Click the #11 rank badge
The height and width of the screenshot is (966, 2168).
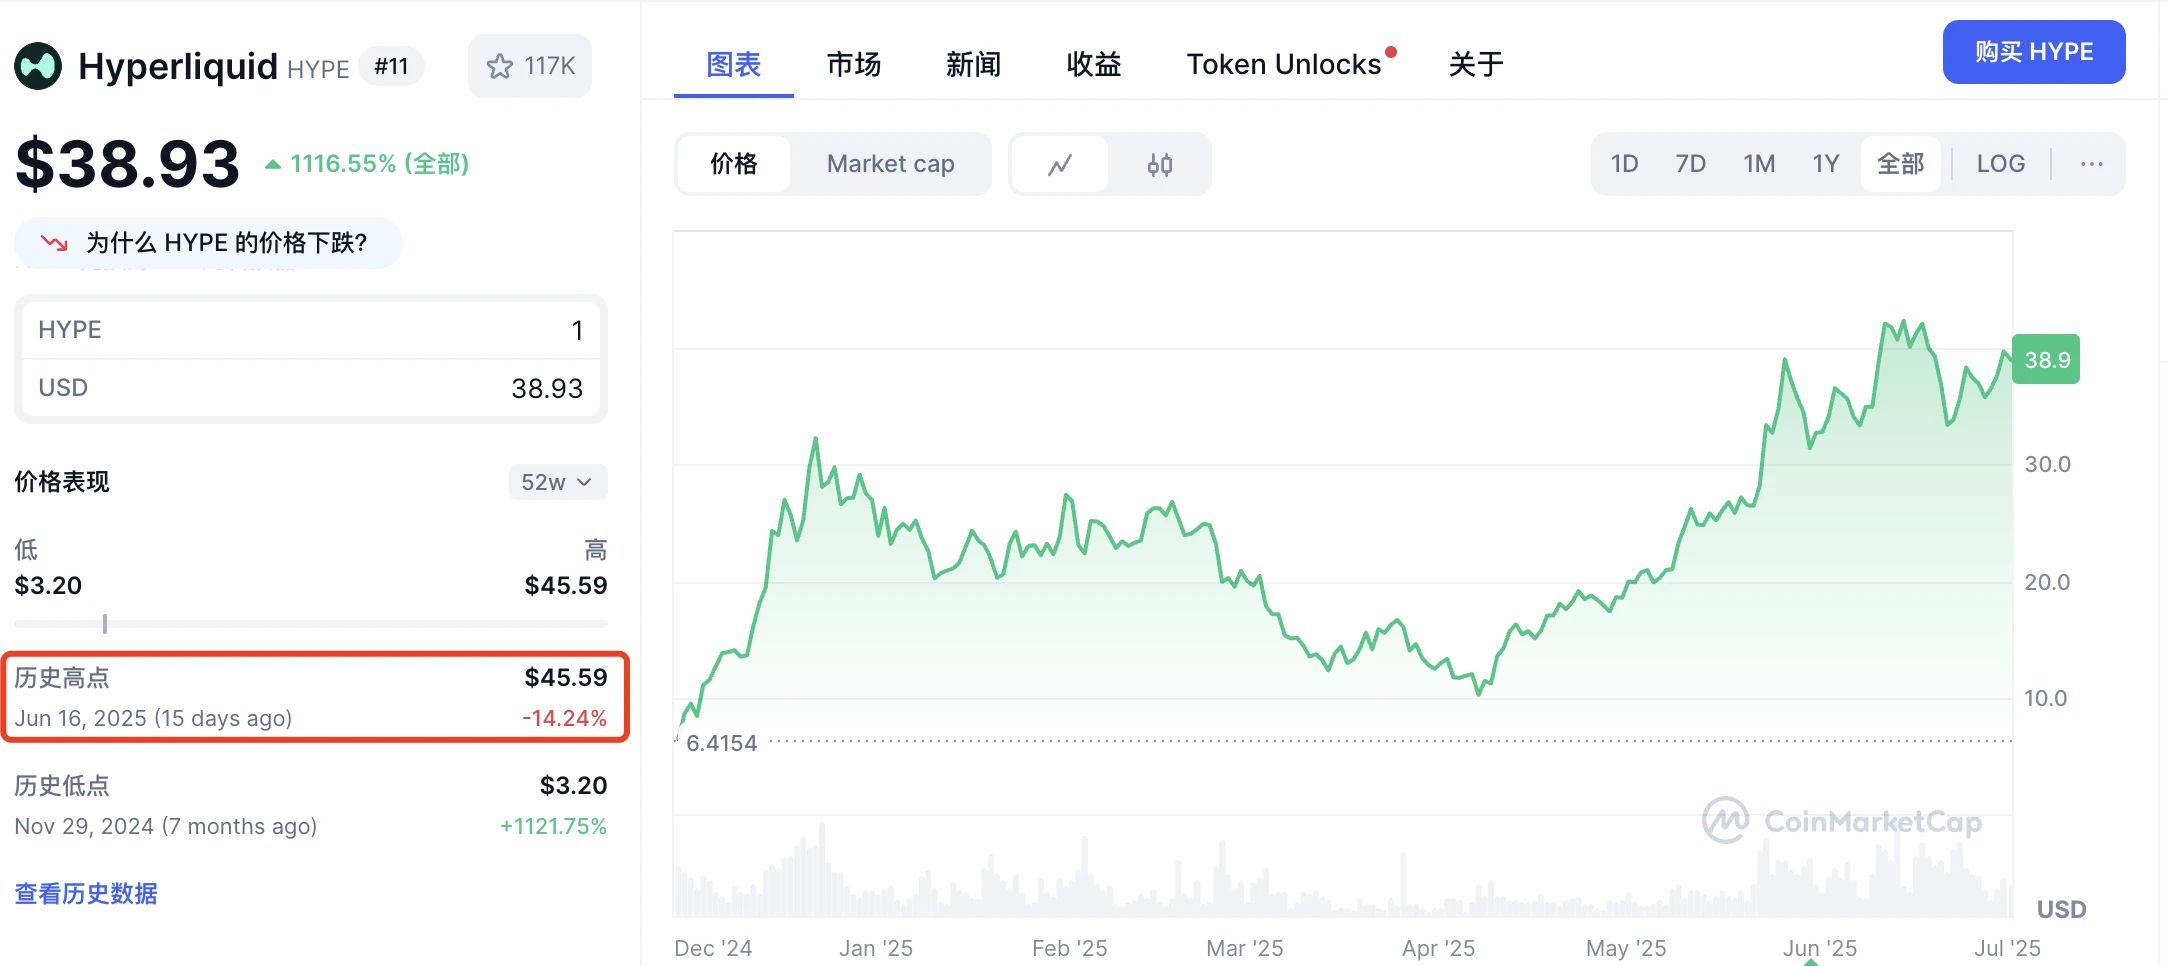pyautogui.click(x=391, y=66)
